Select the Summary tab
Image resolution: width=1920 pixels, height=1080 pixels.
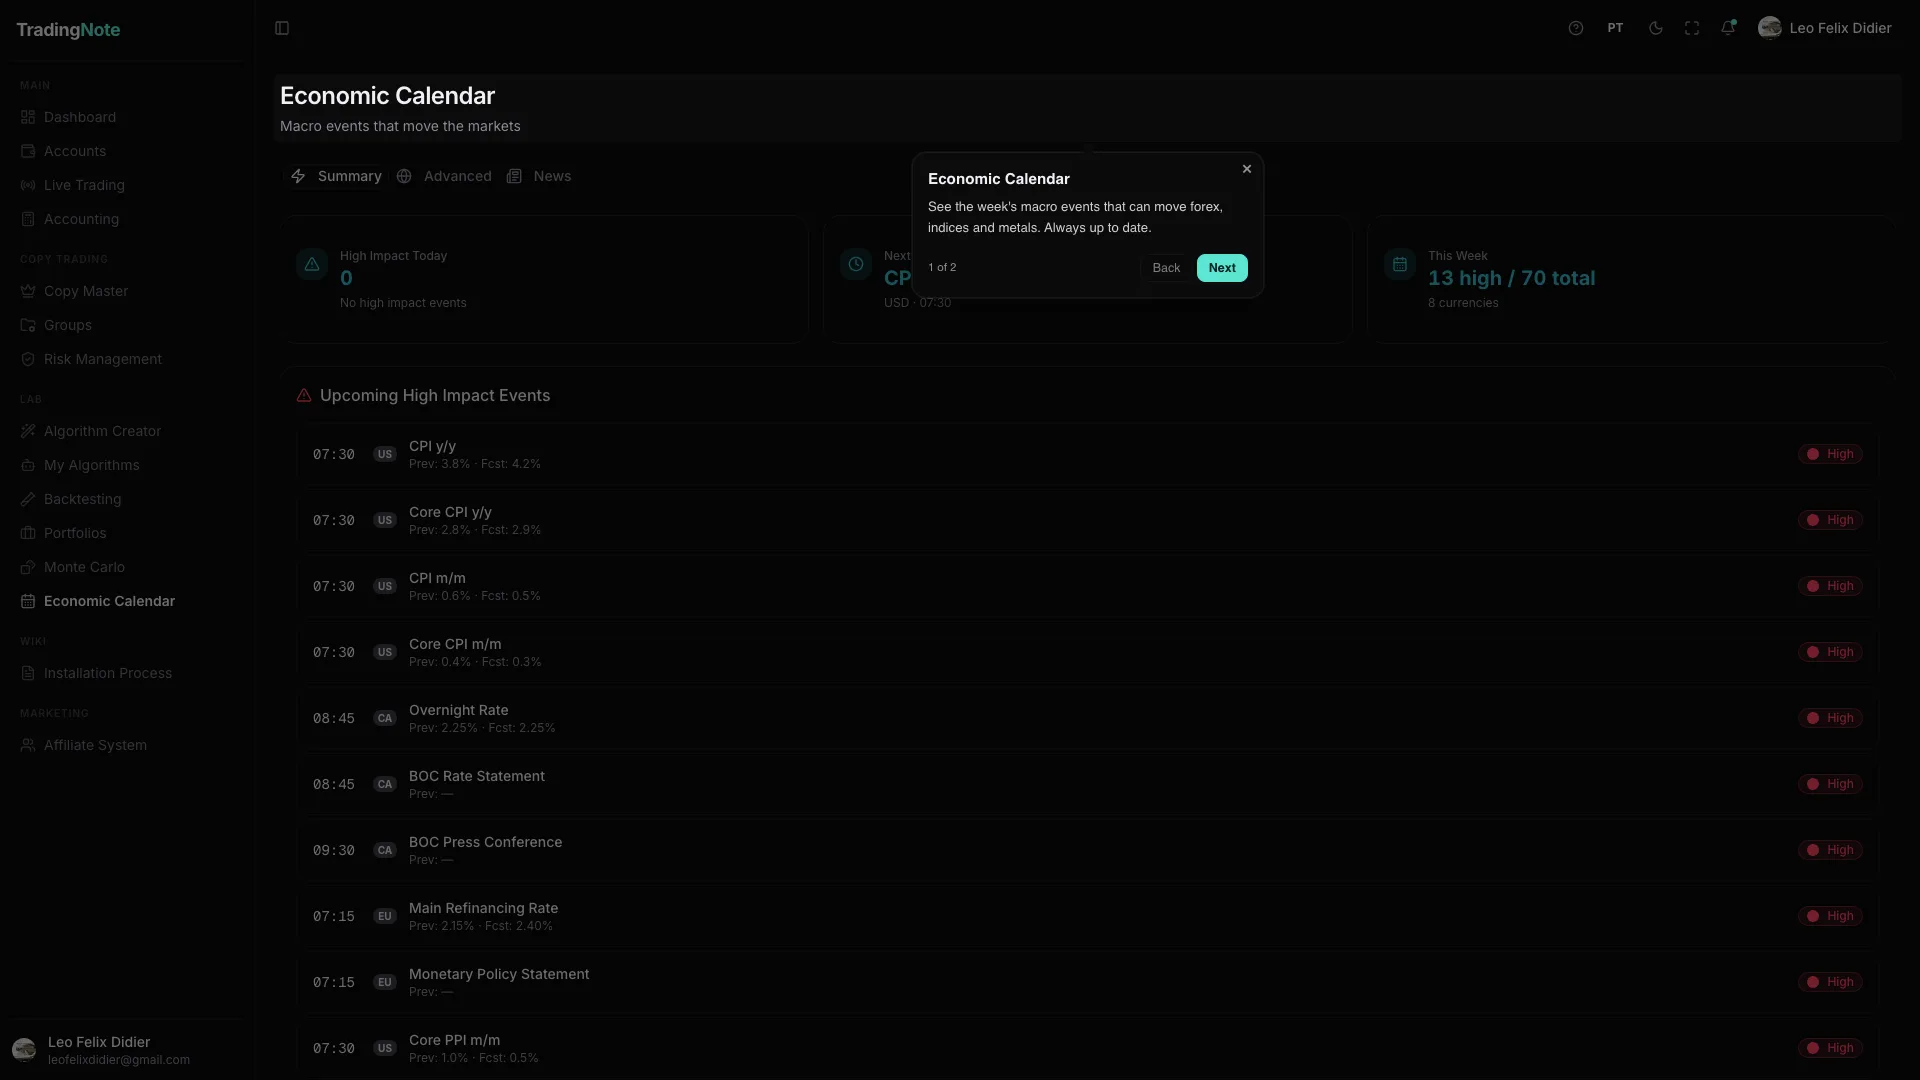[335, 176]
